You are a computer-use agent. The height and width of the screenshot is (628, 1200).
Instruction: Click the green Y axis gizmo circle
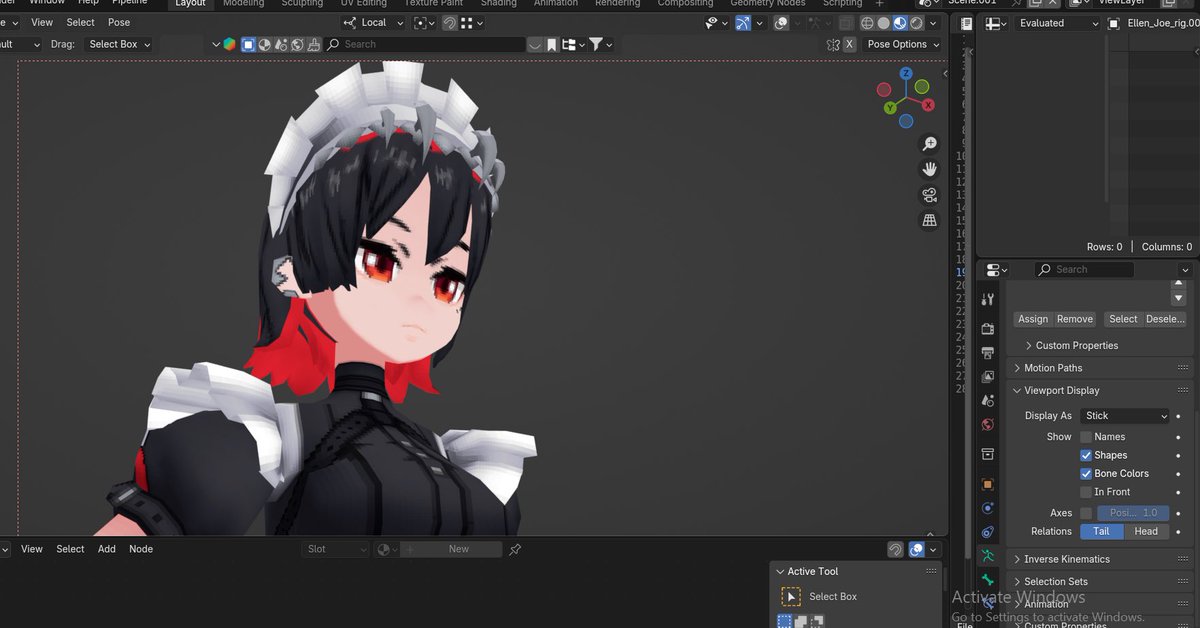(x=891, y=108)
